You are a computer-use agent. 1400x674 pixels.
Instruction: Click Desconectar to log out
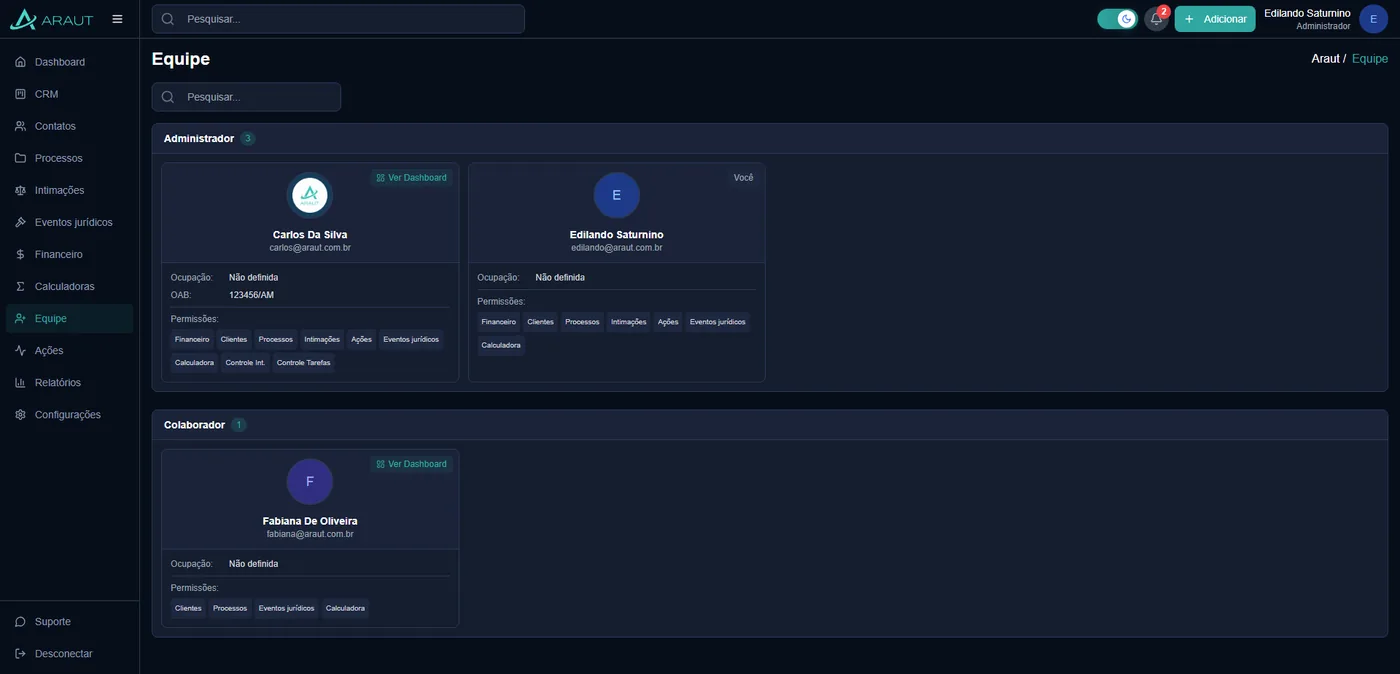point(69,653)
